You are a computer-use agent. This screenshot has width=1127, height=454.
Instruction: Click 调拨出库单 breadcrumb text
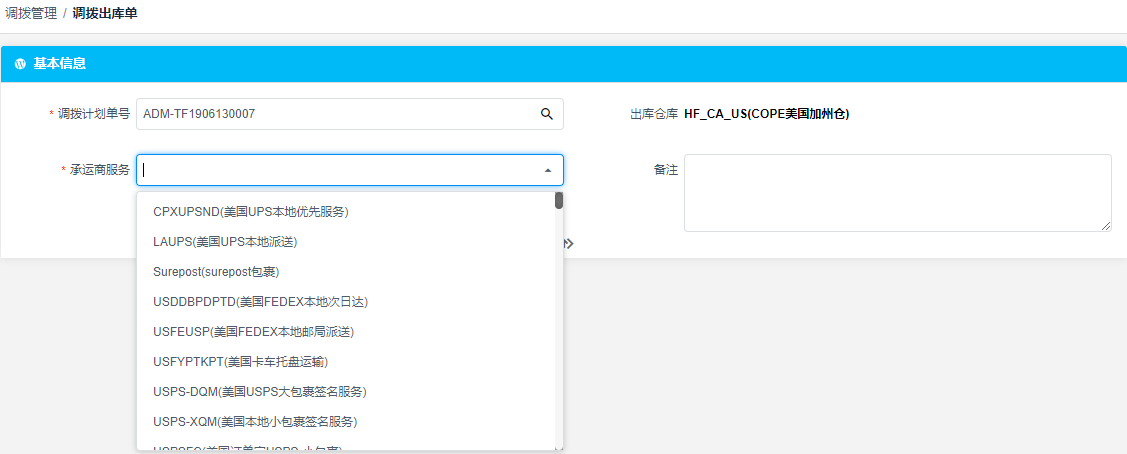pos(105,14)
